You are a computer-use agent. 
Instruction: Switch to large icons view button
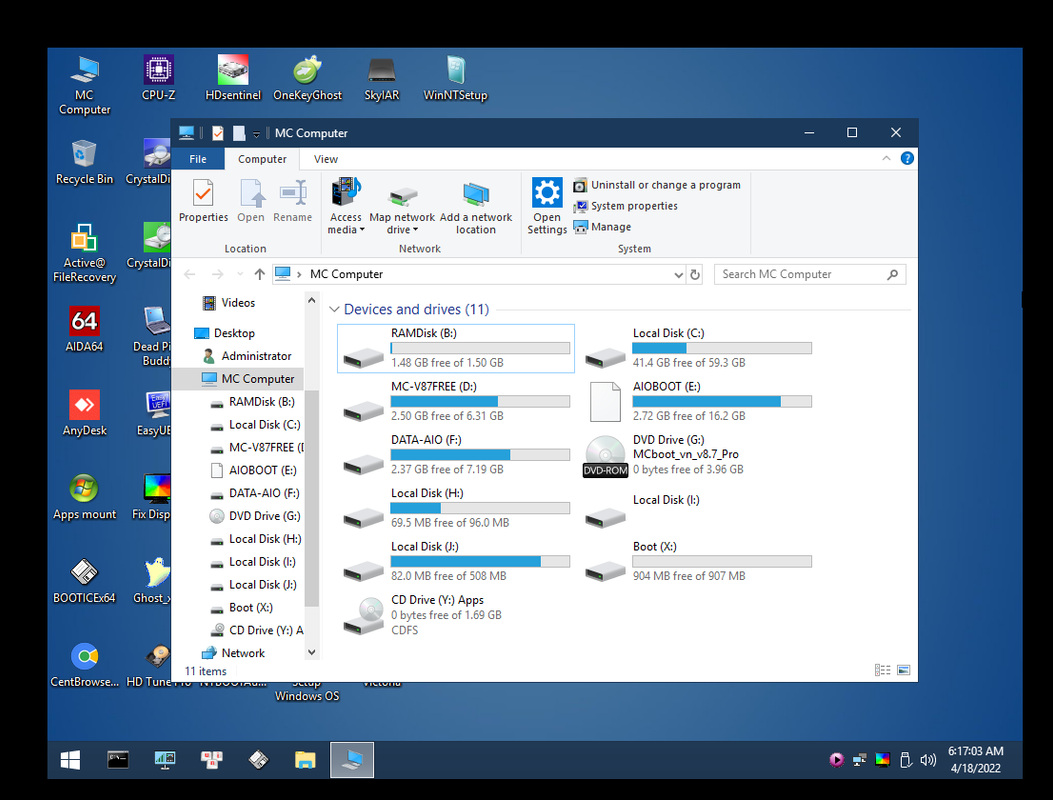[903, 670]
